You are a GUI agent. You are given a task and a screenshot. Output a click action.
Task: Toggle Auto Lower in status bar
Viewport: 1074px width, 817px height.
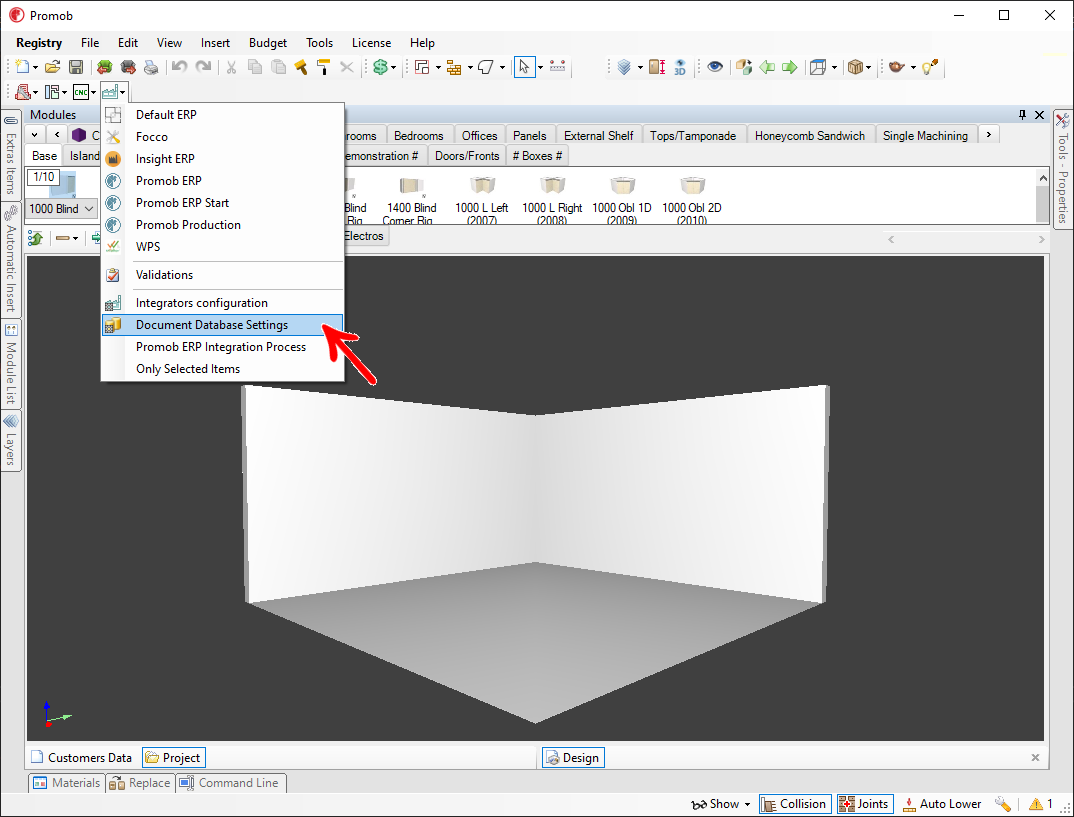click(942, 804)
